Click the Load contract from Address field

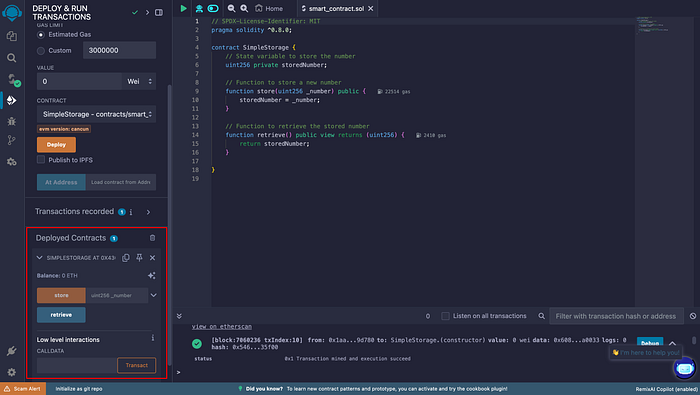coord(121,182)
